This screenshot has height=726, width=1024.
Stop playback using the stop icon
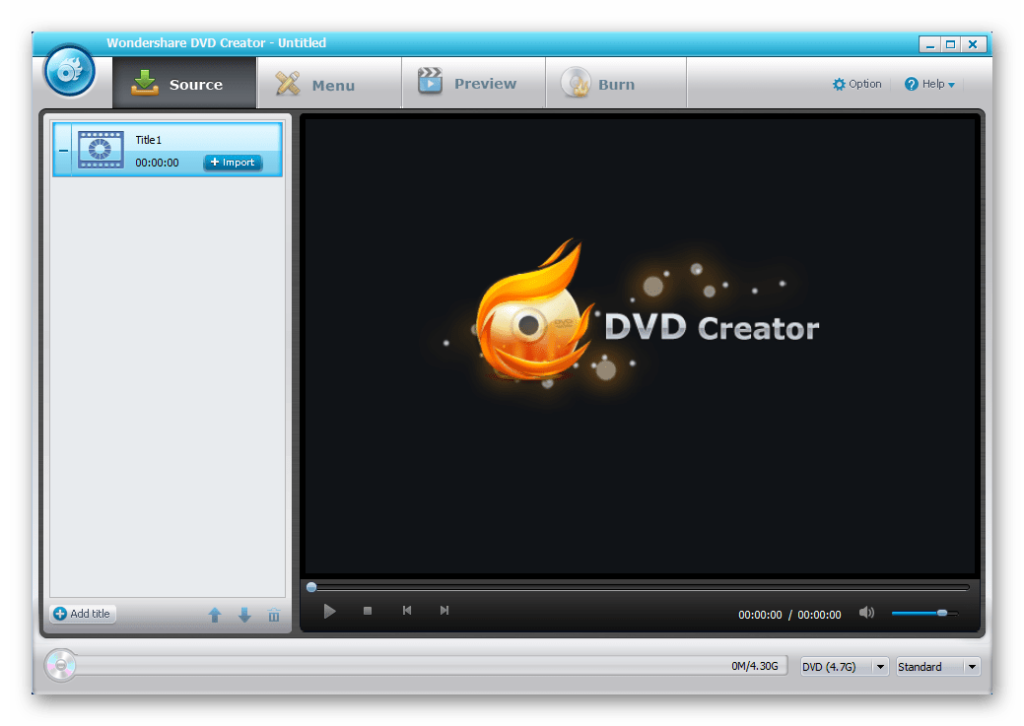[x=368, y=610]
